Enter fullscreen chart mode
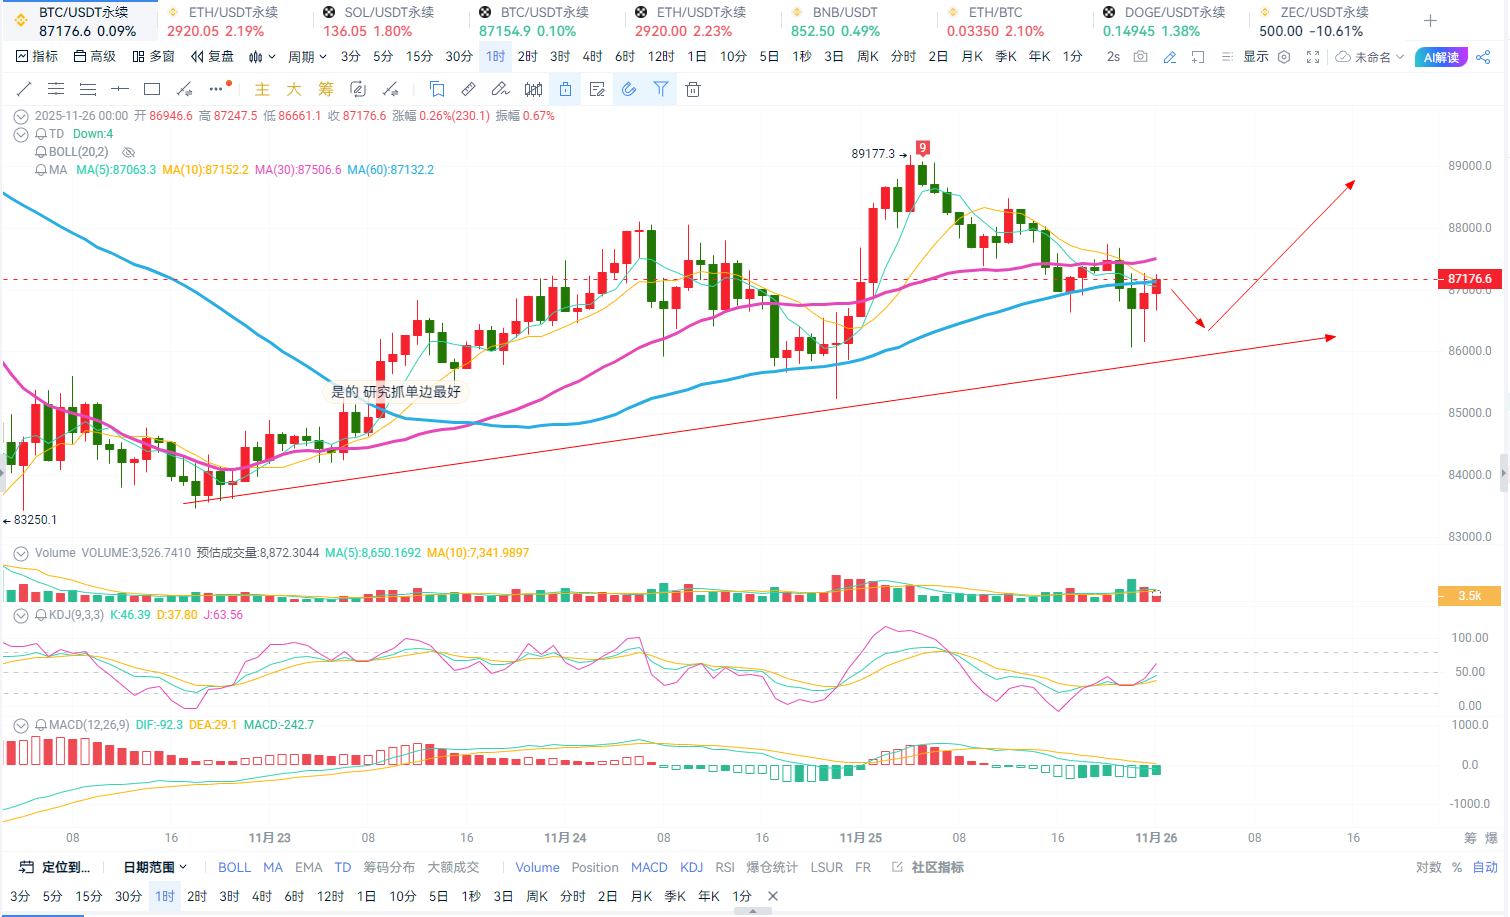The width and height of the screenshot is (1510, 917). point(1313,57)
